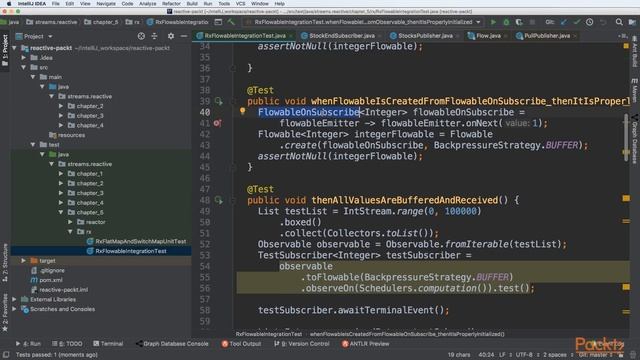The image size is (640, 360).
Task: Open the Terminal tool window
Action: pos(108,344)
